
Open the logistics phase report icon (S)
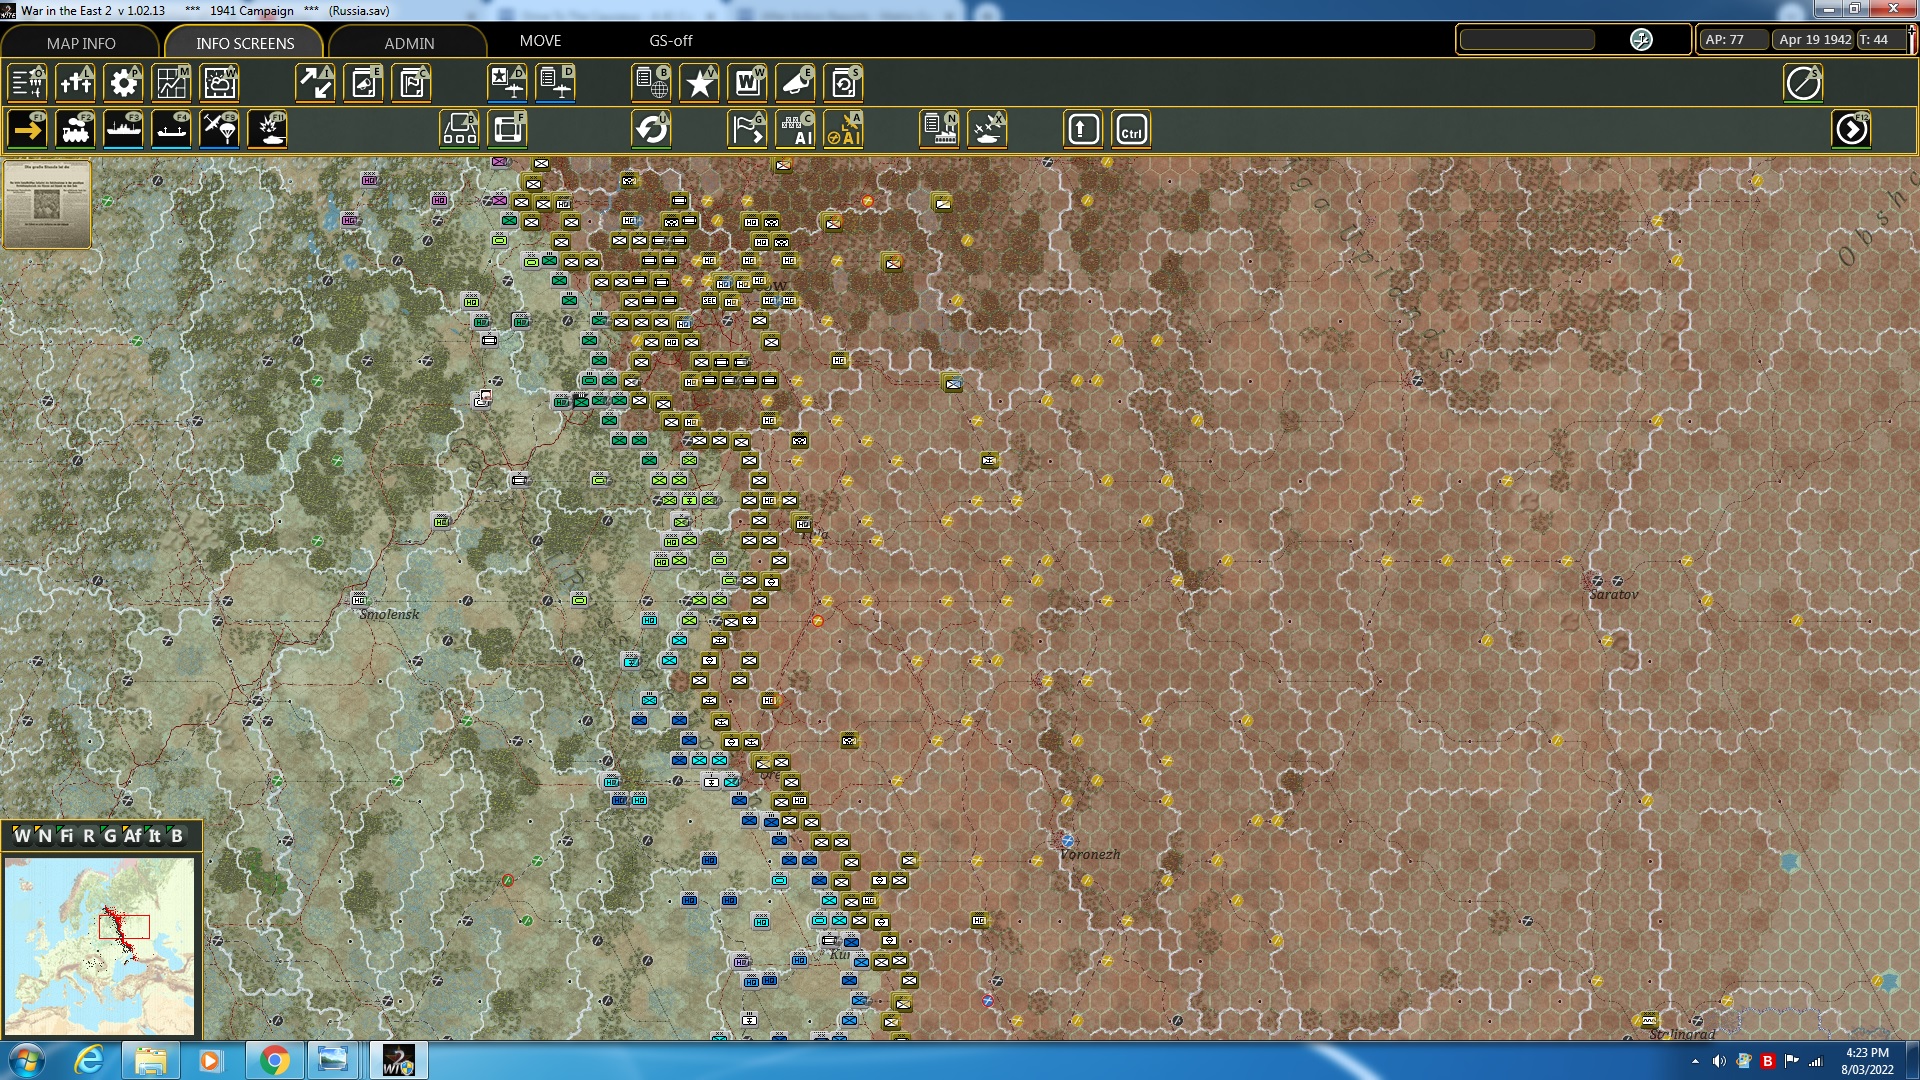click(x=843, y=83)
